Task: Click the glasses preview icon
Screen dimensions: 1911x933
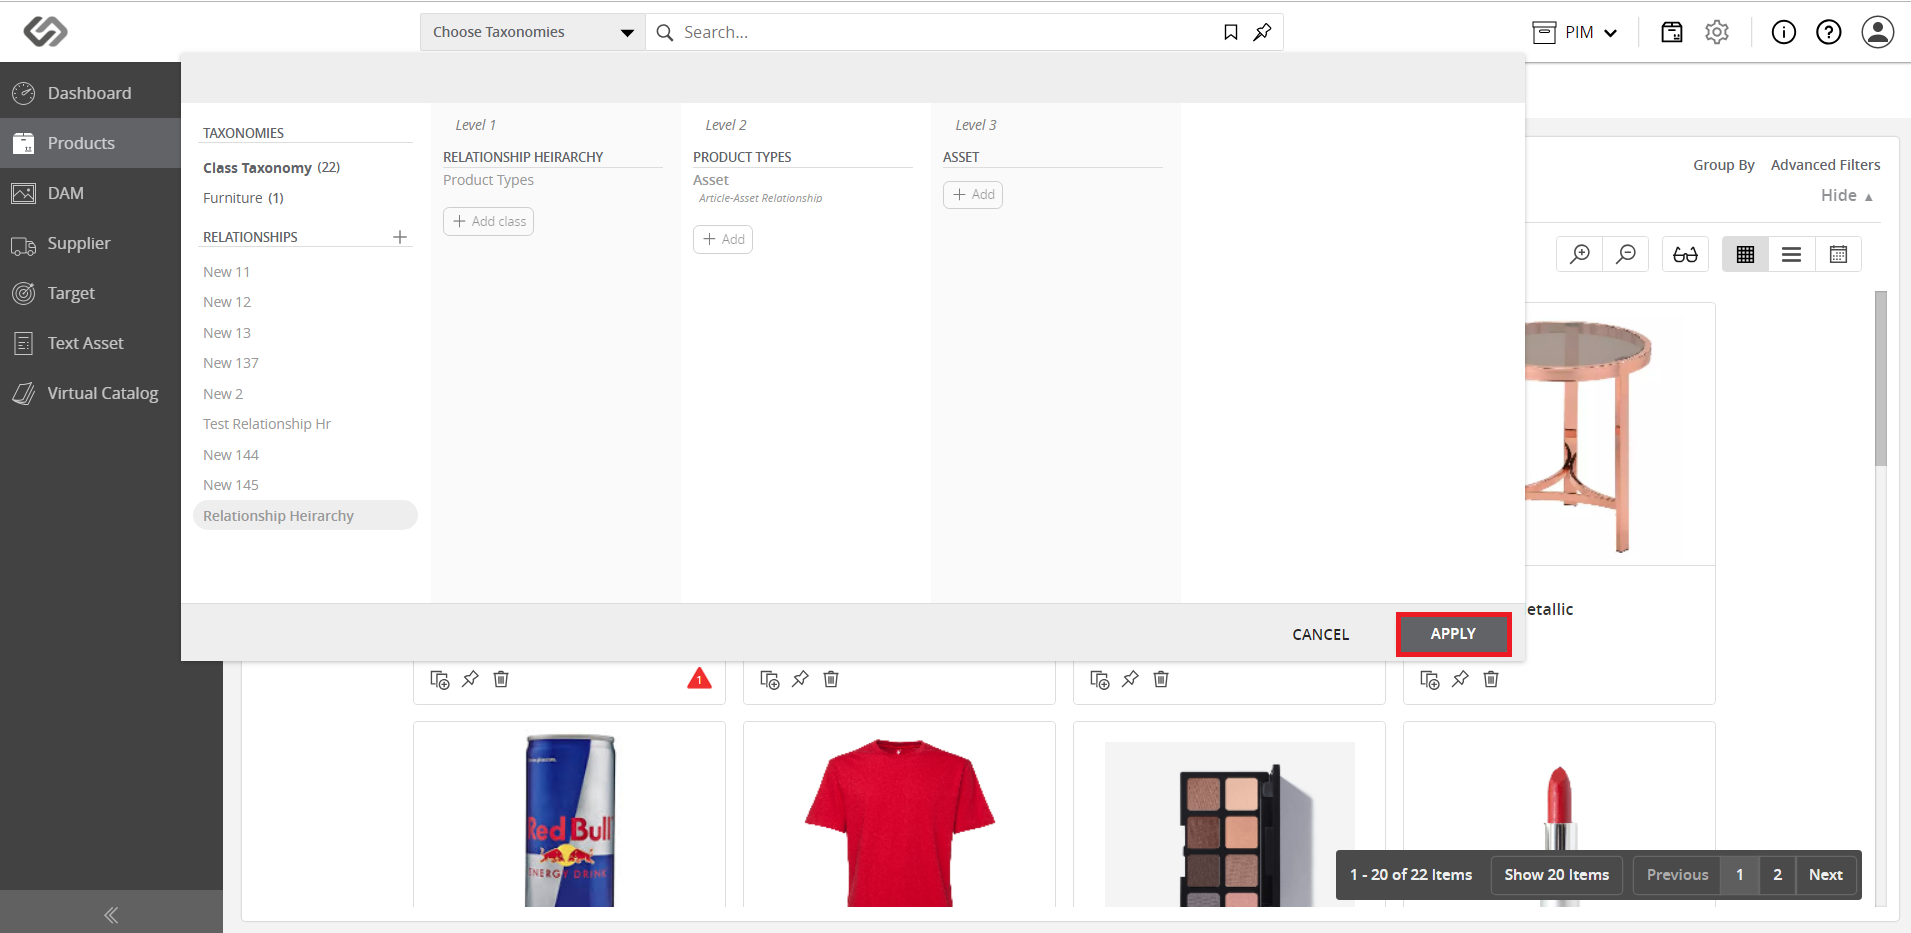Action: click(1685, 254)
